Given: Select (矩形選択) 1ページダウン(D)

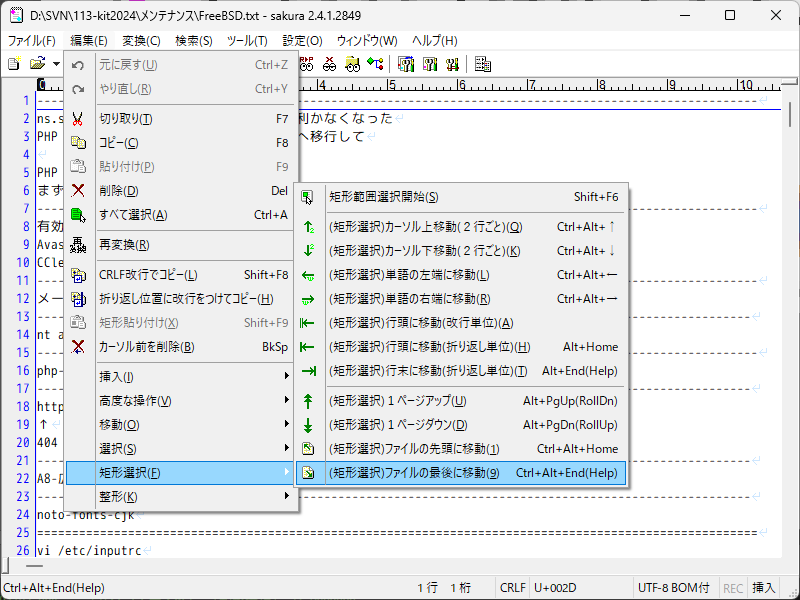Looking at the screenshot, I should pyautogui.click(x=461, y=425).
